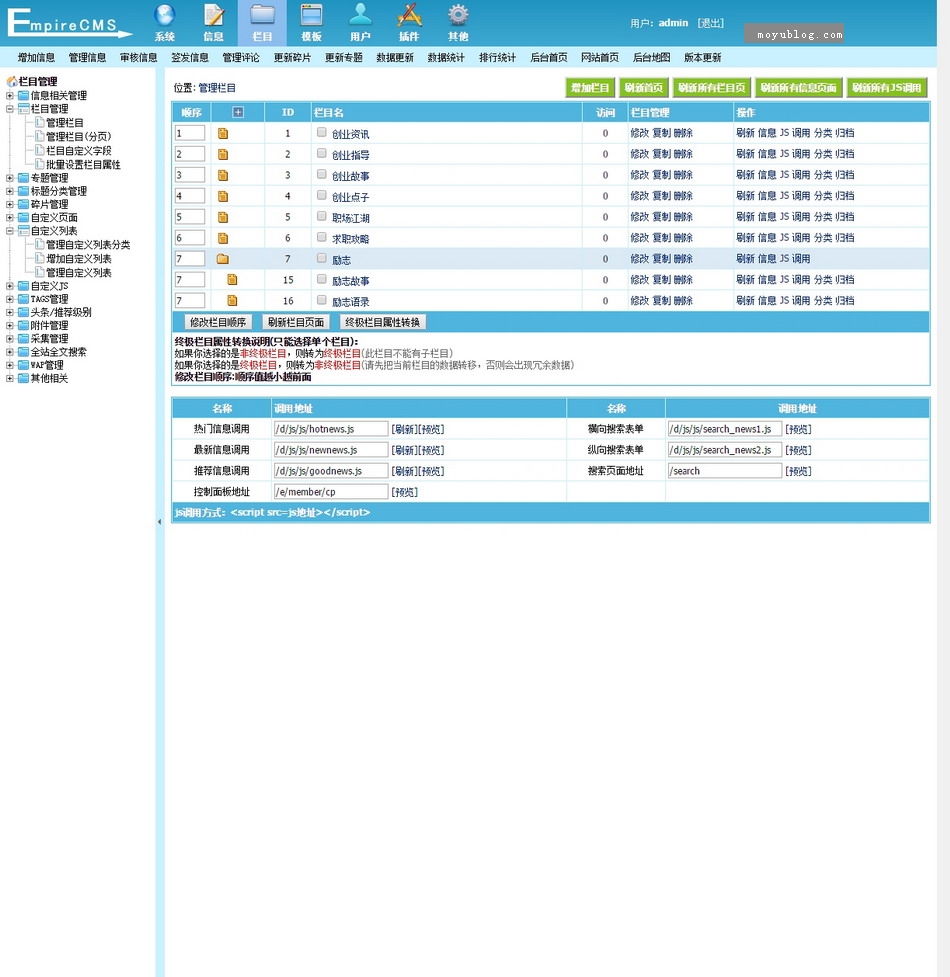
Task: Click the home icon beside 栏目管理 tree root
Action: 12,82
